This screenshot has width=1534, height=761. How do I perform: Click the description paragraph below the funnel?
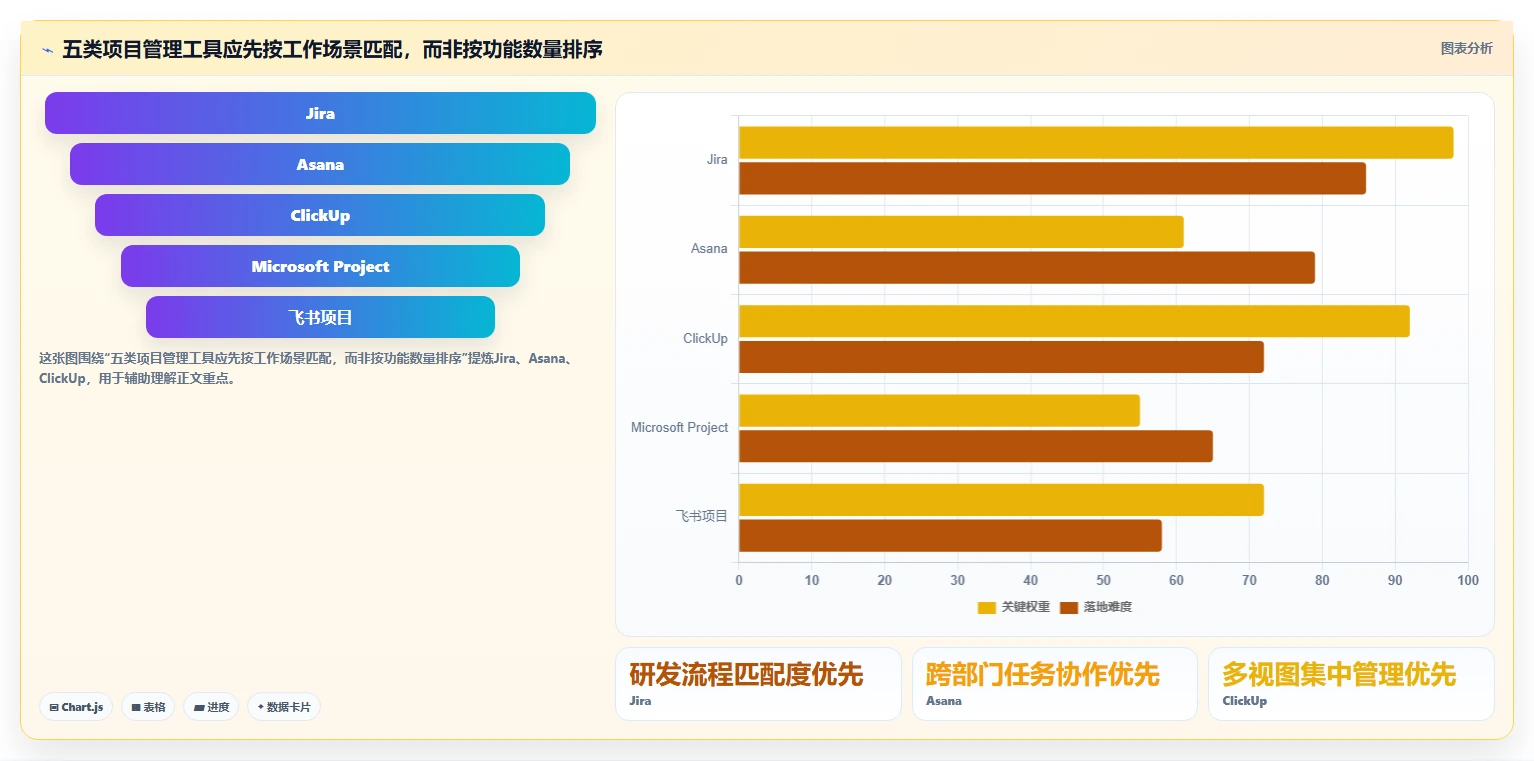(x=306, y=368)
